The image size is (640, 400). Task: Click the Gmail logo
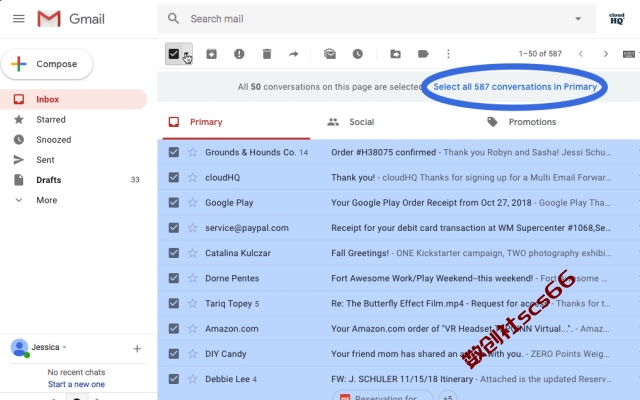71,19
